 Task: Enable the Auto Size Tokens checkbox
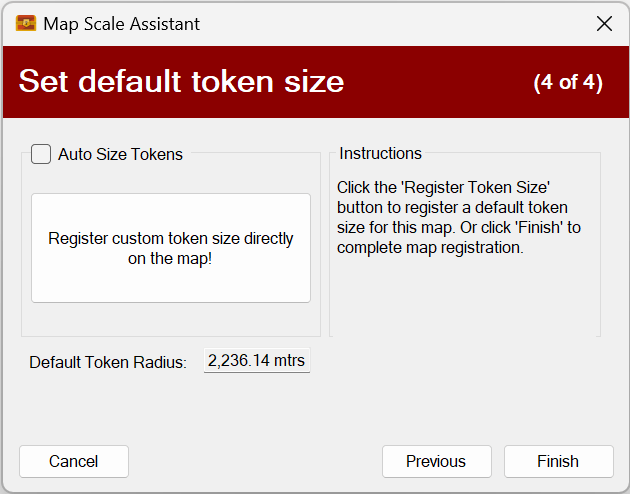41,154
